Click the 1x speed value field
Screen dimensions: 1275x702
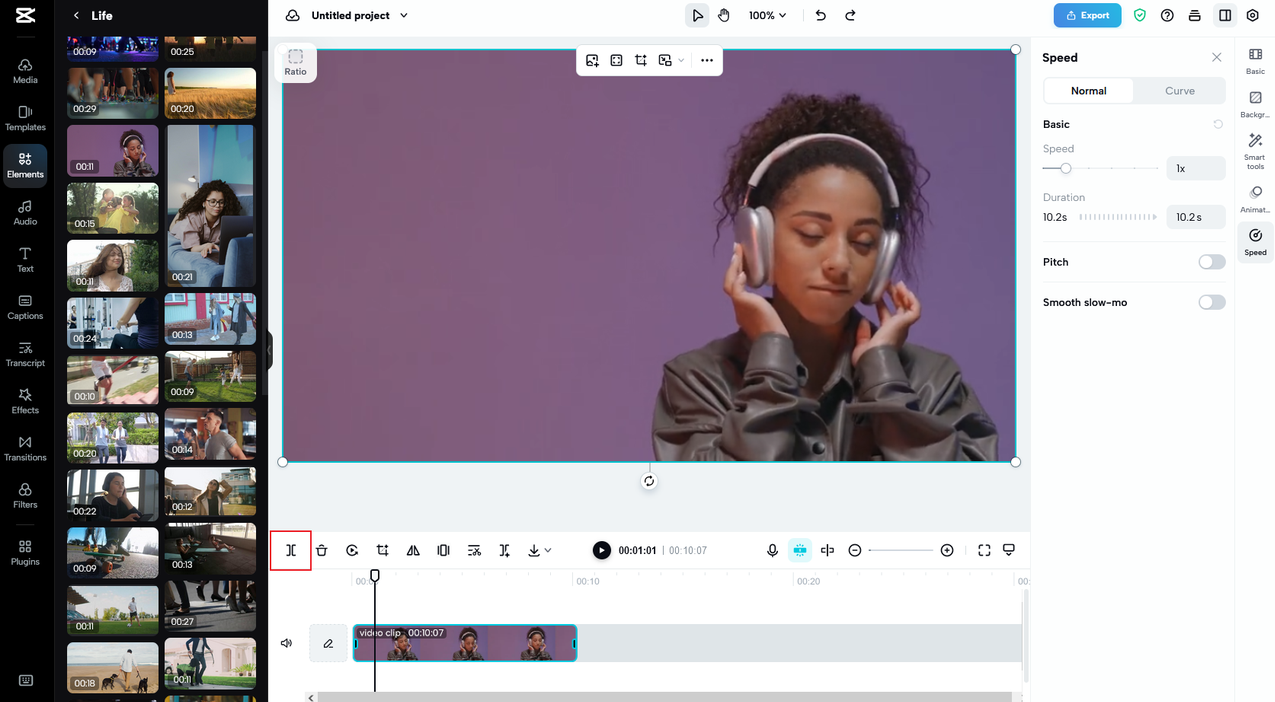point(1196,168)
